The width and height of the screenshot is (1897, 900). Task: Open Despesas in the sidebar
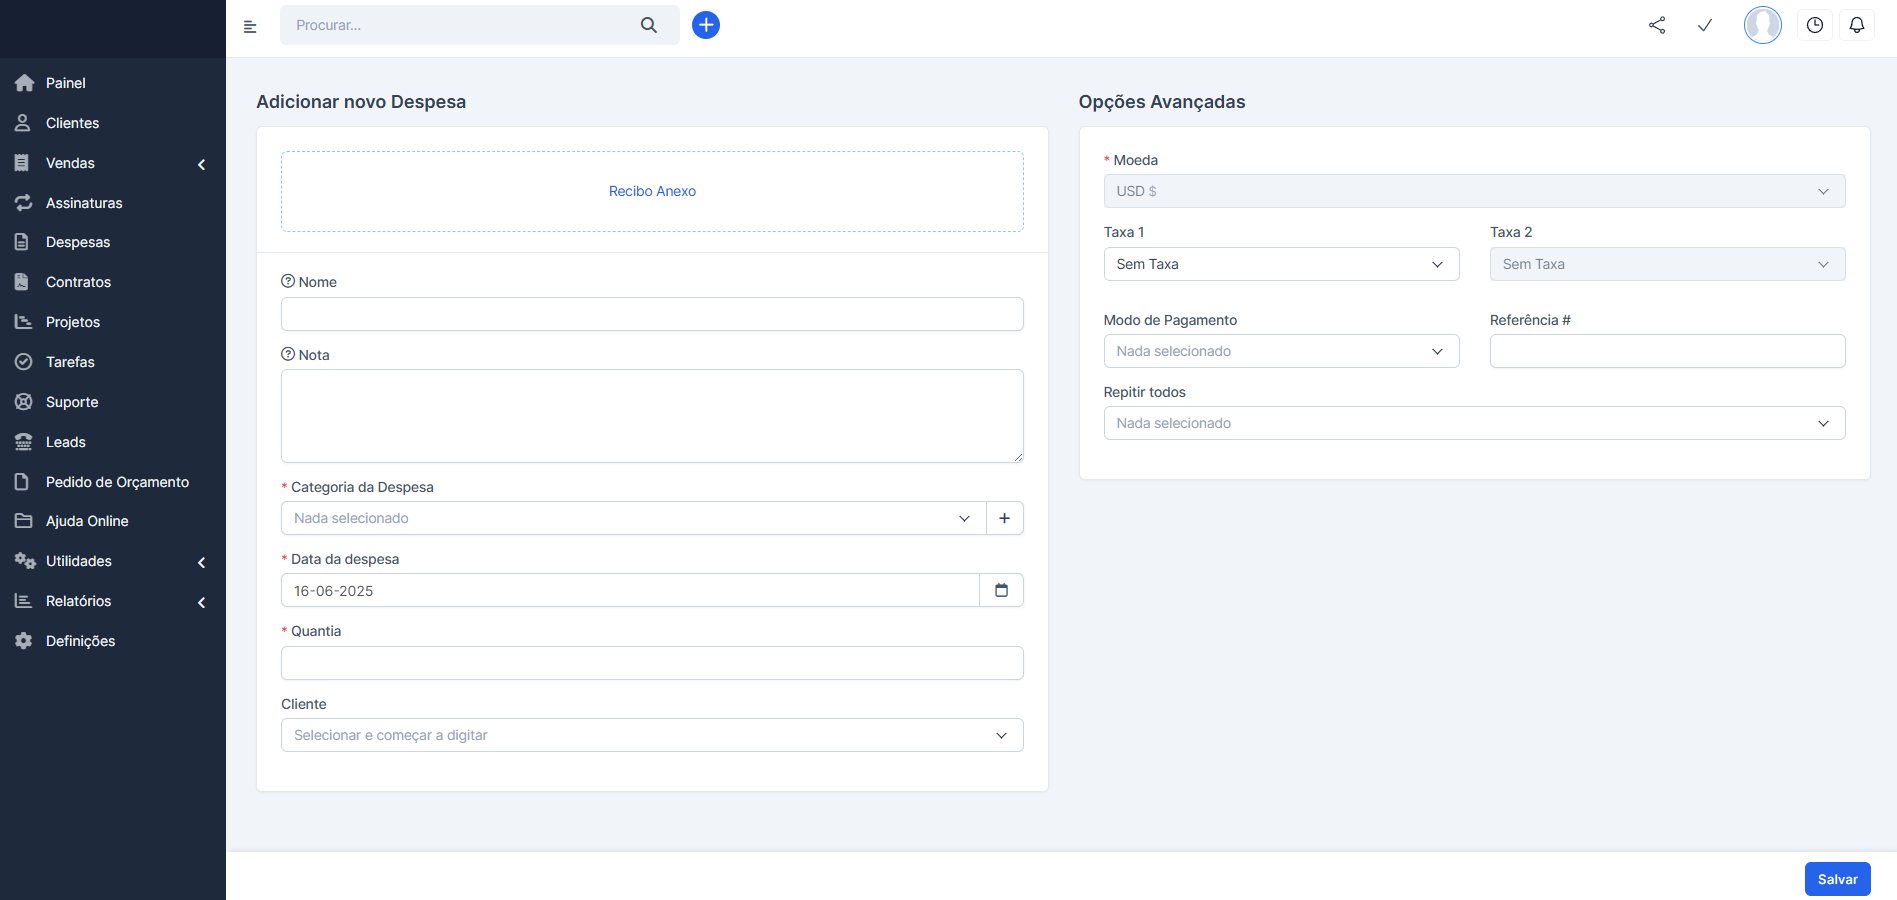point(78,242)
